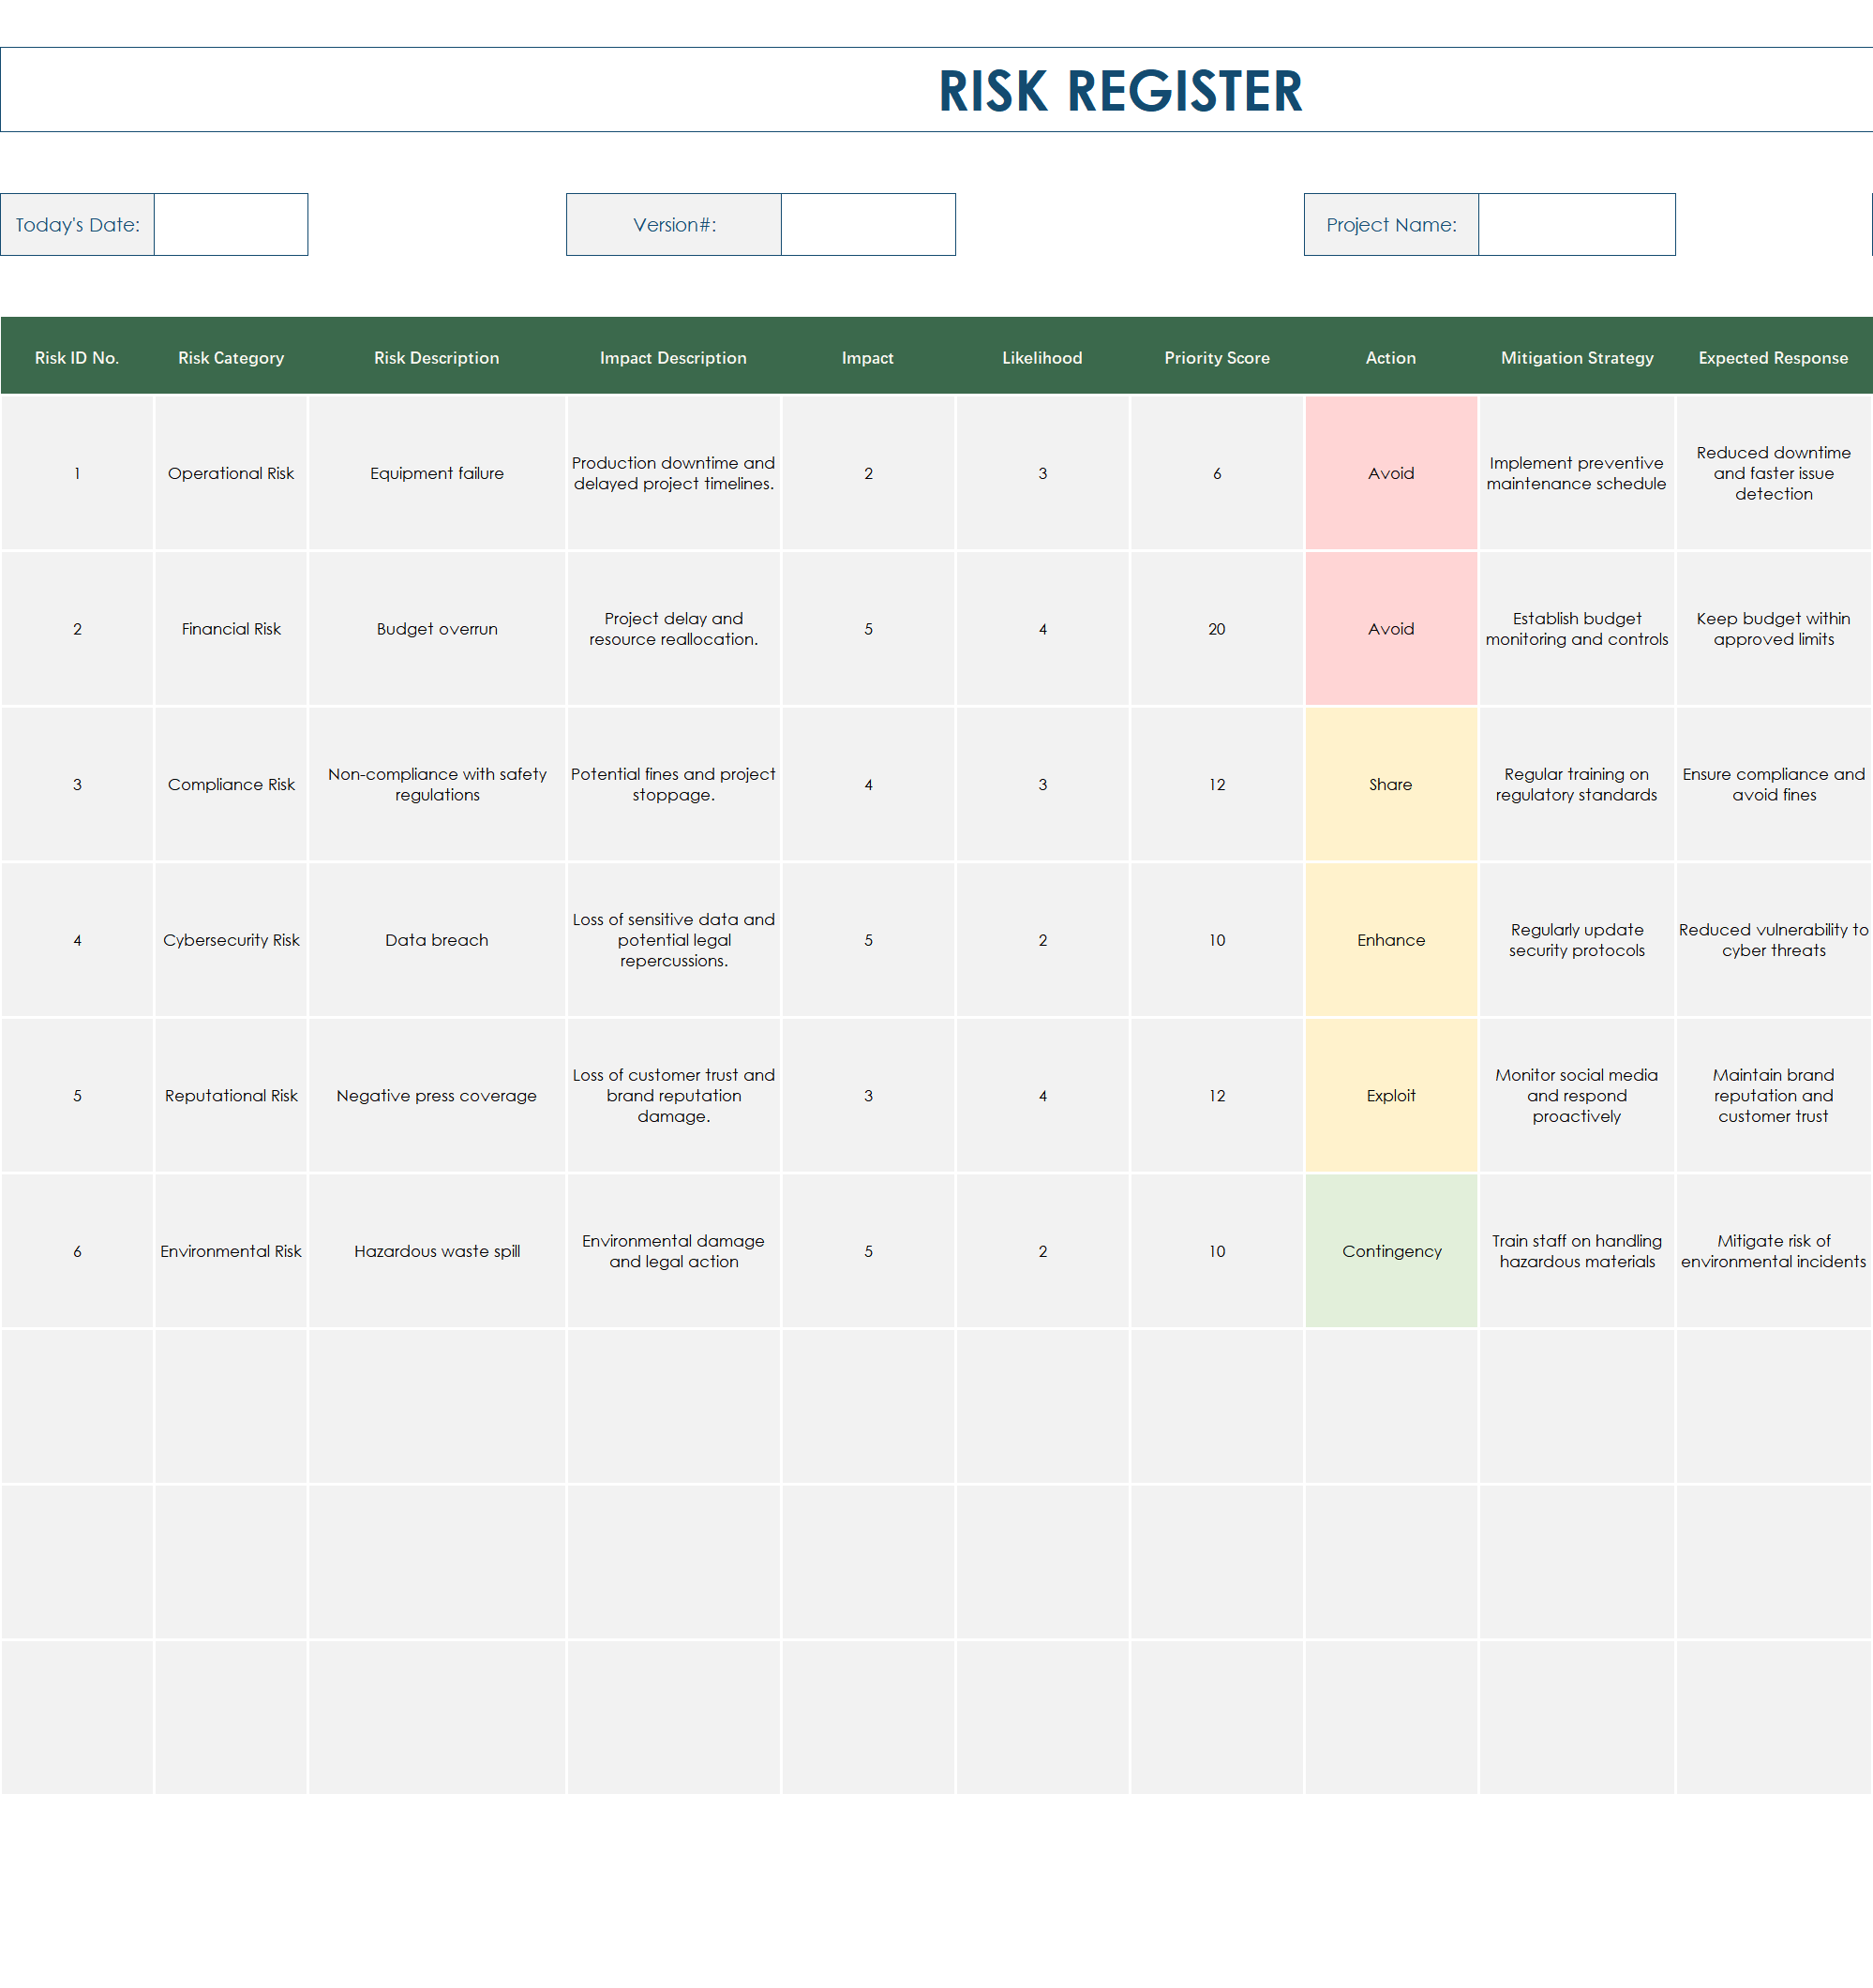
Task: Select Train staff on handling hazardous materials
Action: pos(1577,1251)
